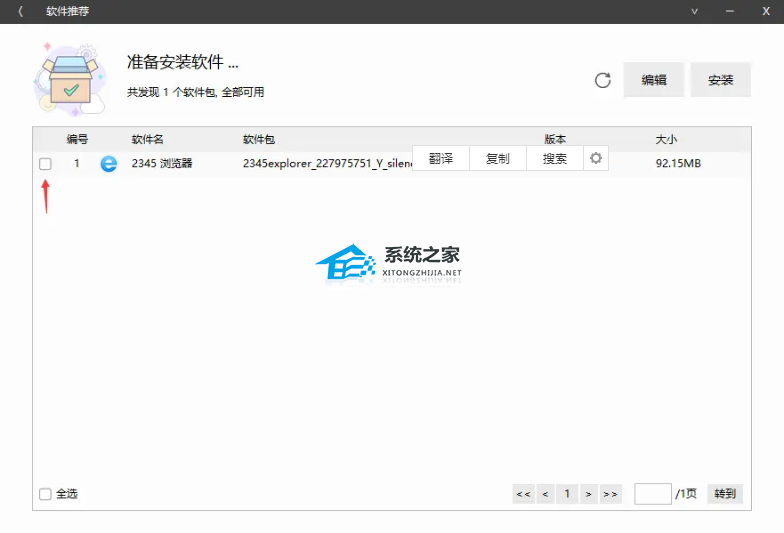This screenshot has height=533, width=784.
Task: Select the 2345explorer package filename cell
Action: (328, 164)
